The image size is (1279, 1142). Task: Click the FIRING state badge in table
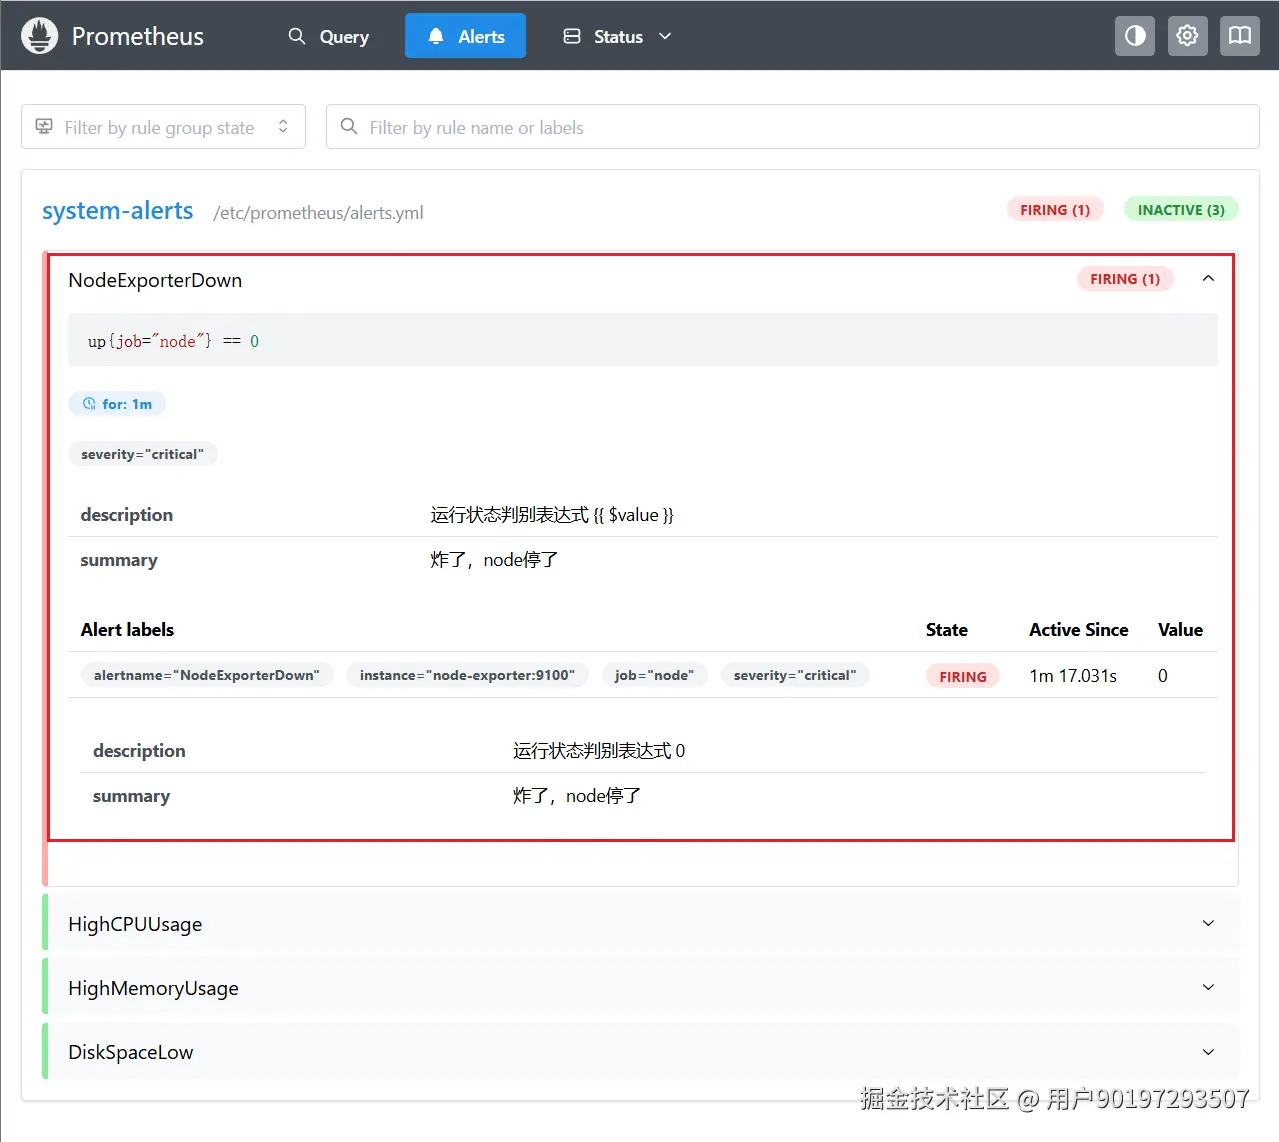point(963,676)
